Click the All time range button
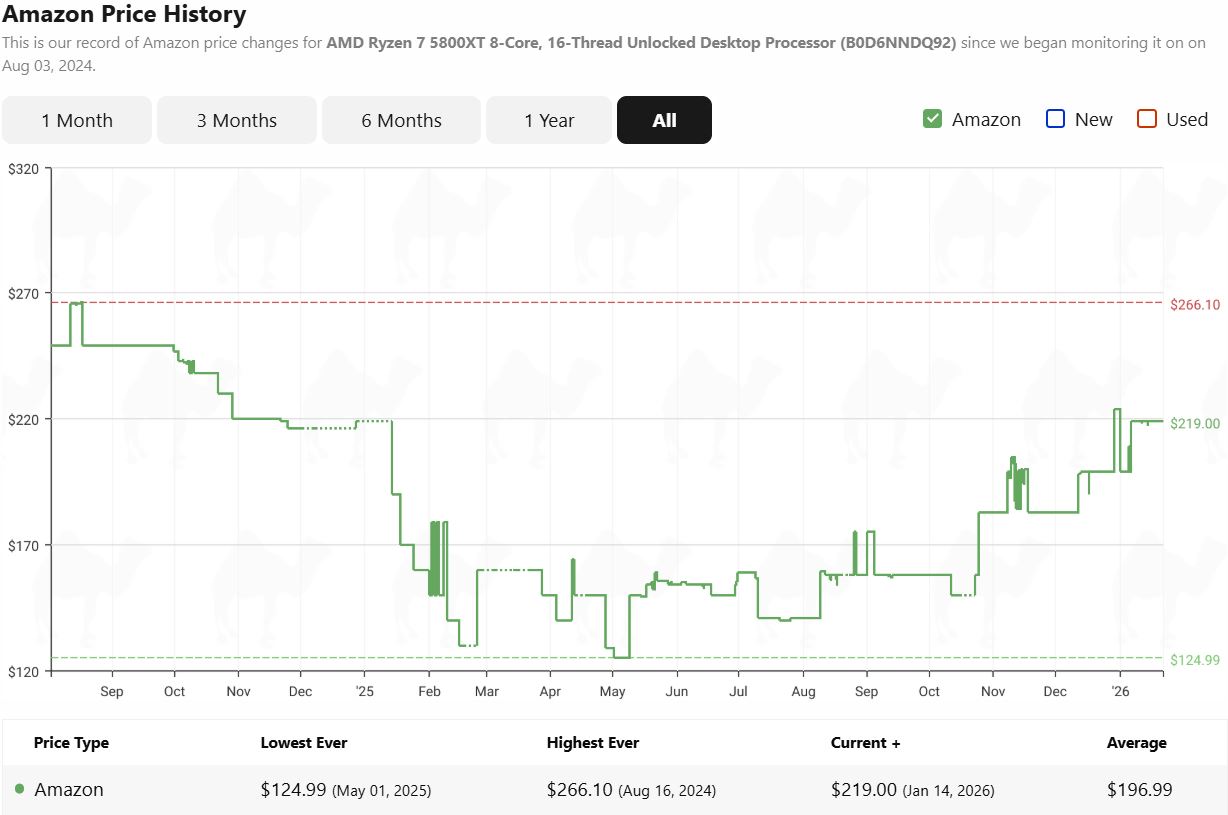This screenshot has height=815, width=1228. coord(664,120)
